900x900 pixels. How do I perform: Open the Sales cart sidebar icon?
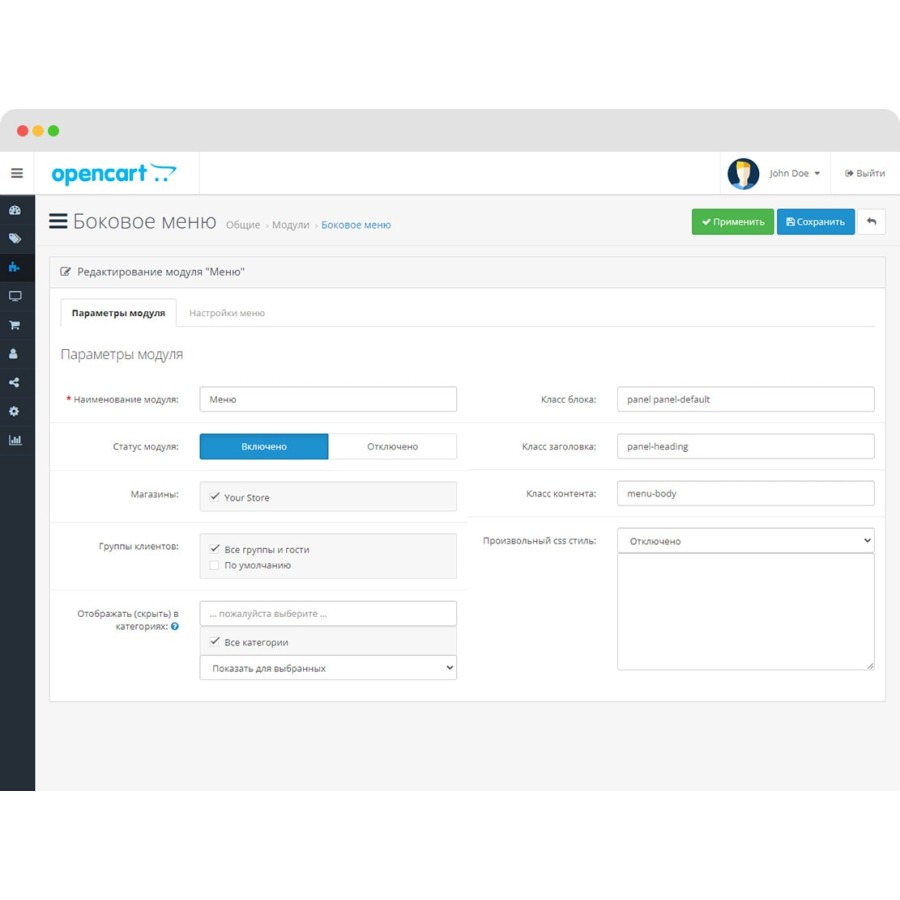click(15, 325)
